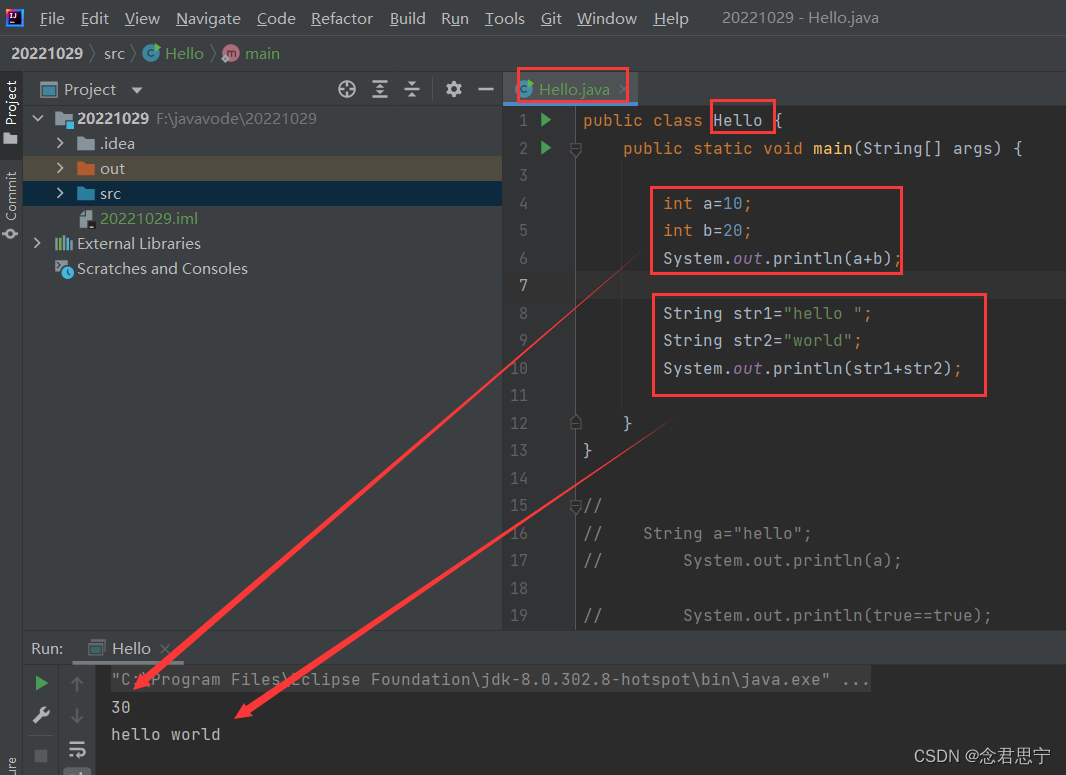Expand the out folder in Project tree
Viewport: 1066px width, 775px height.
point(58,168)
